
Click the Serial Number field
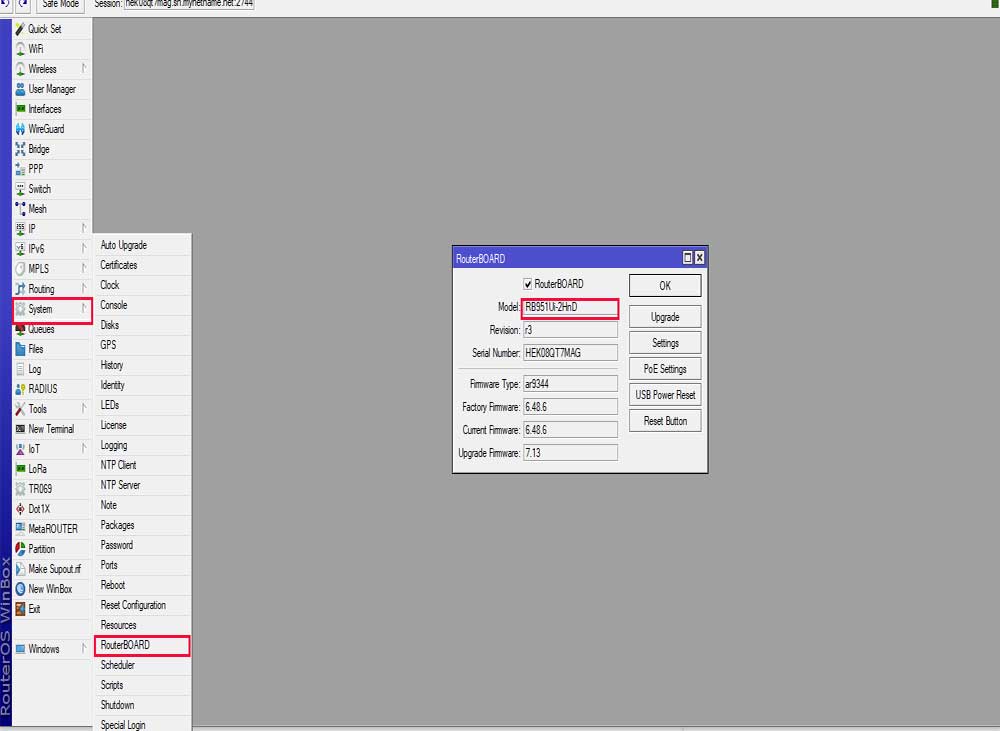570,353
